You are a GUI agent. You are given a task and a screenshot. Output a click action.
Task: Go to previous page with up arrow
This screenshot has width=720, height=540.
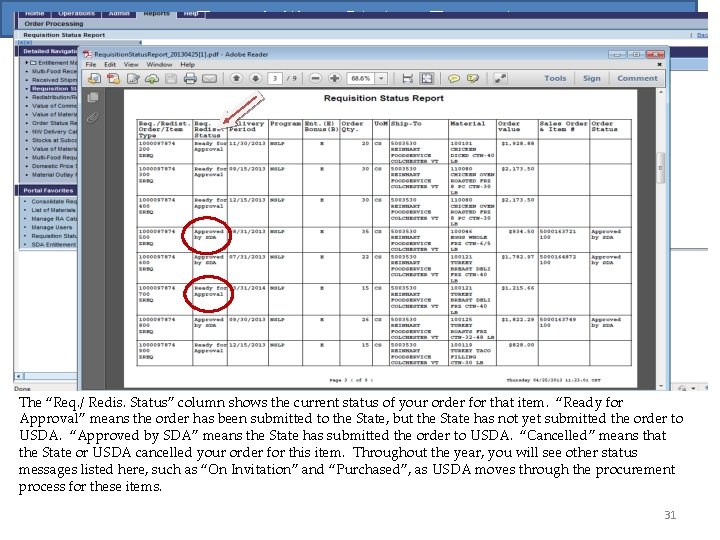coord(236,79)
